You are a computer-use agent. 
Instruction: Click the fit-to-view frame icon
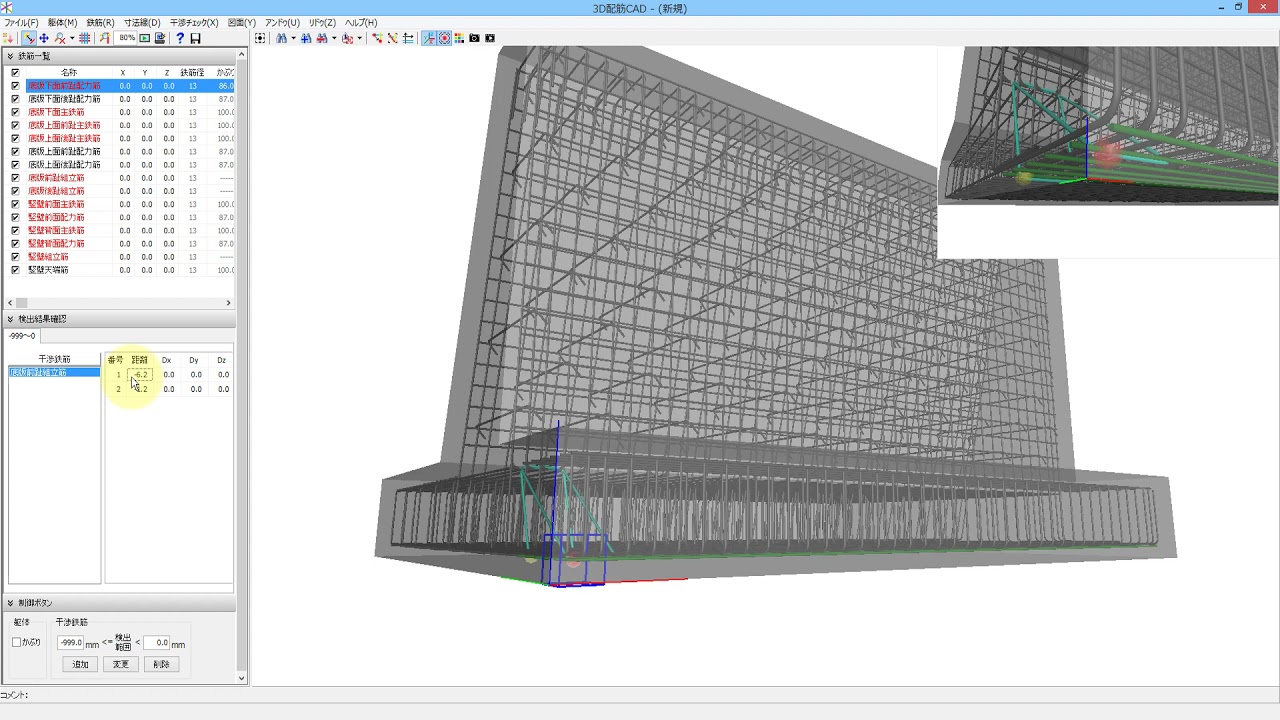point(260,38)
